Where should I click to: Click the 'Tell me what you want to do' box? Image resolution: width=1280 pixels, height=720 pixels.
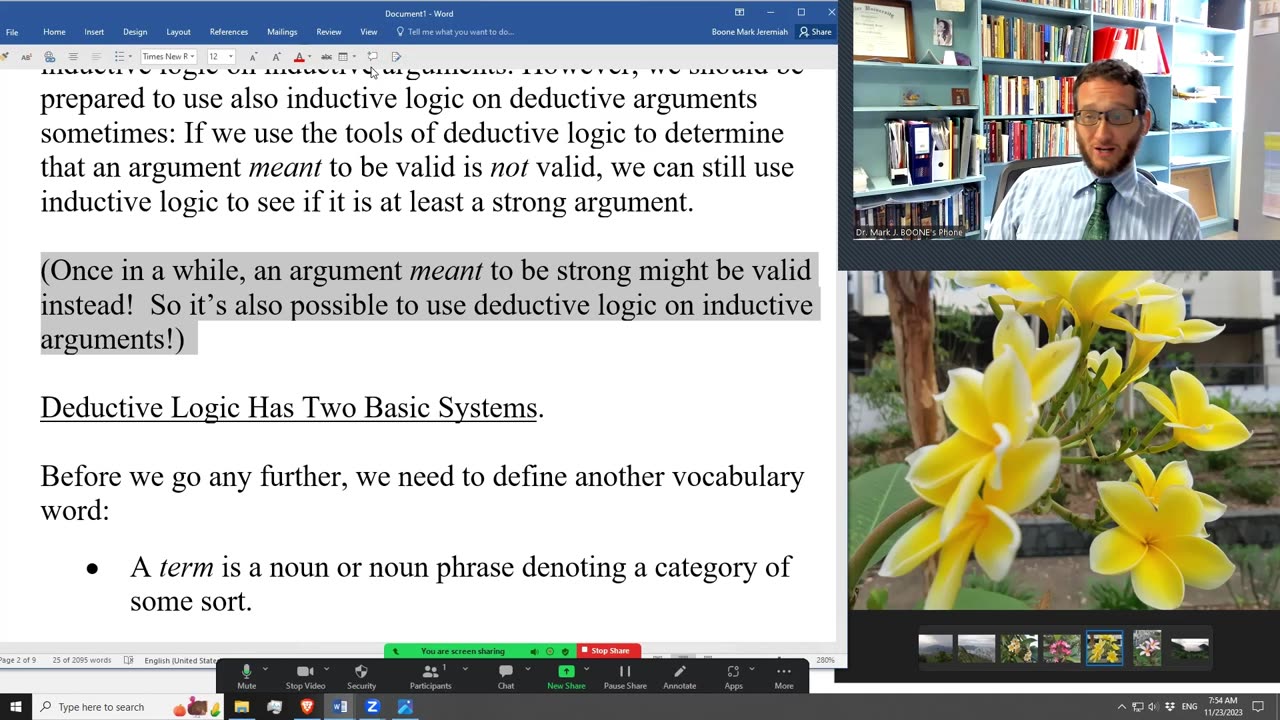[x=455, y=32]
